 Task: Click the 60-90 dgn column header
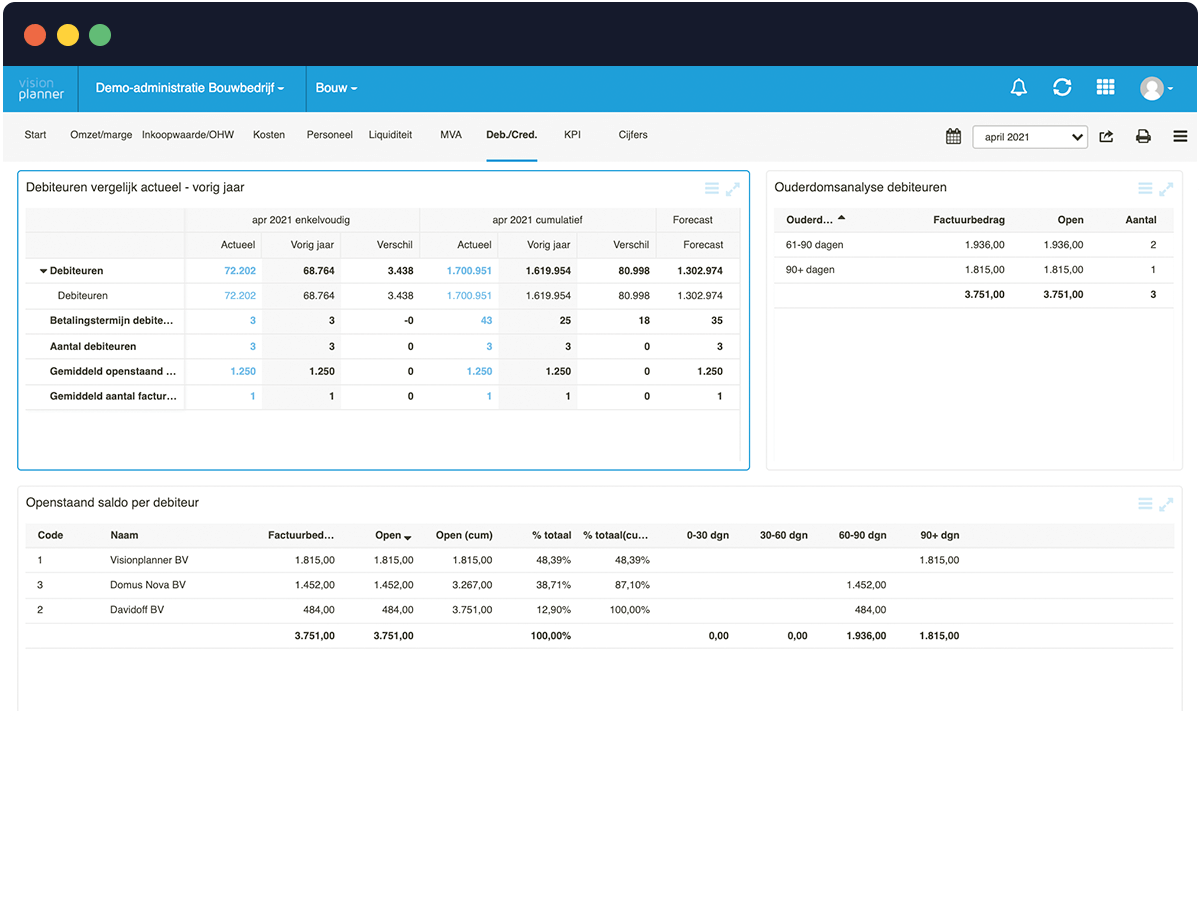pos(863,536)
